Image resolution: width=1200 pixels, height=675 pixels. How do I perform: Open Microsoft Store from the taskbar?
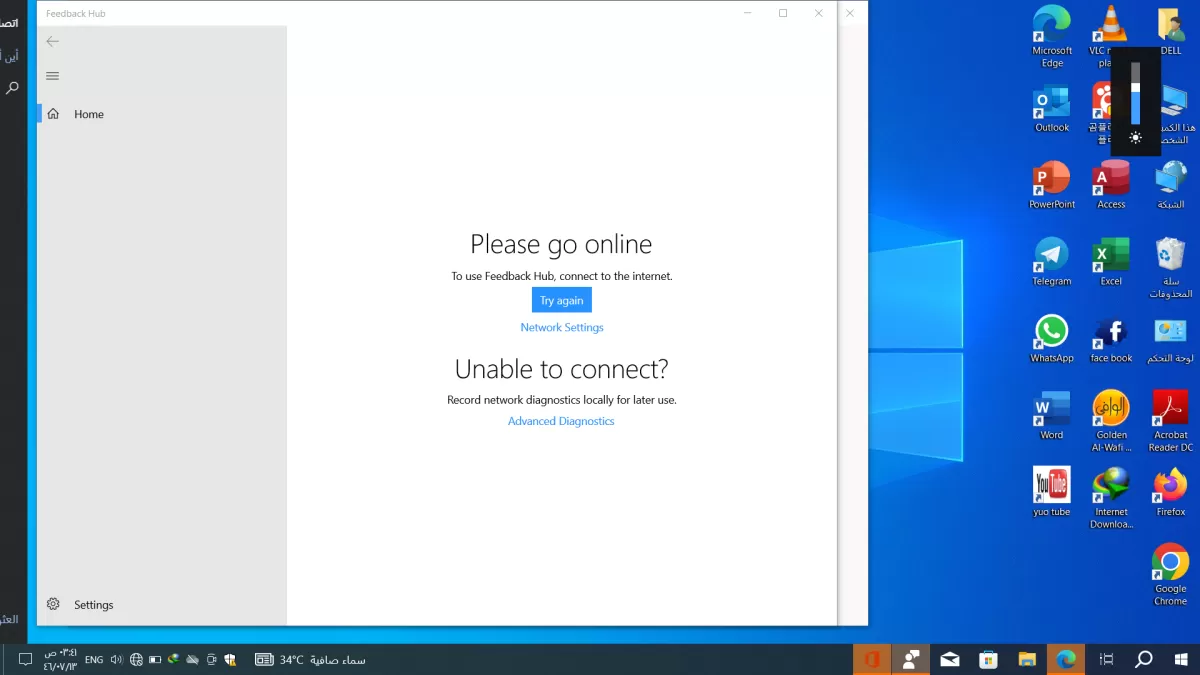click(x=988, y=659)
